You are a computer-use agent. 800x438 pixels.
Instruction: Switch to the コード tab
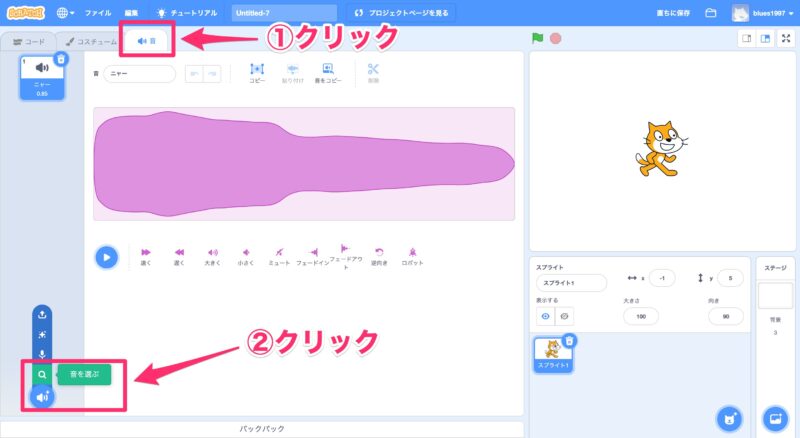[x=28, y=41]
